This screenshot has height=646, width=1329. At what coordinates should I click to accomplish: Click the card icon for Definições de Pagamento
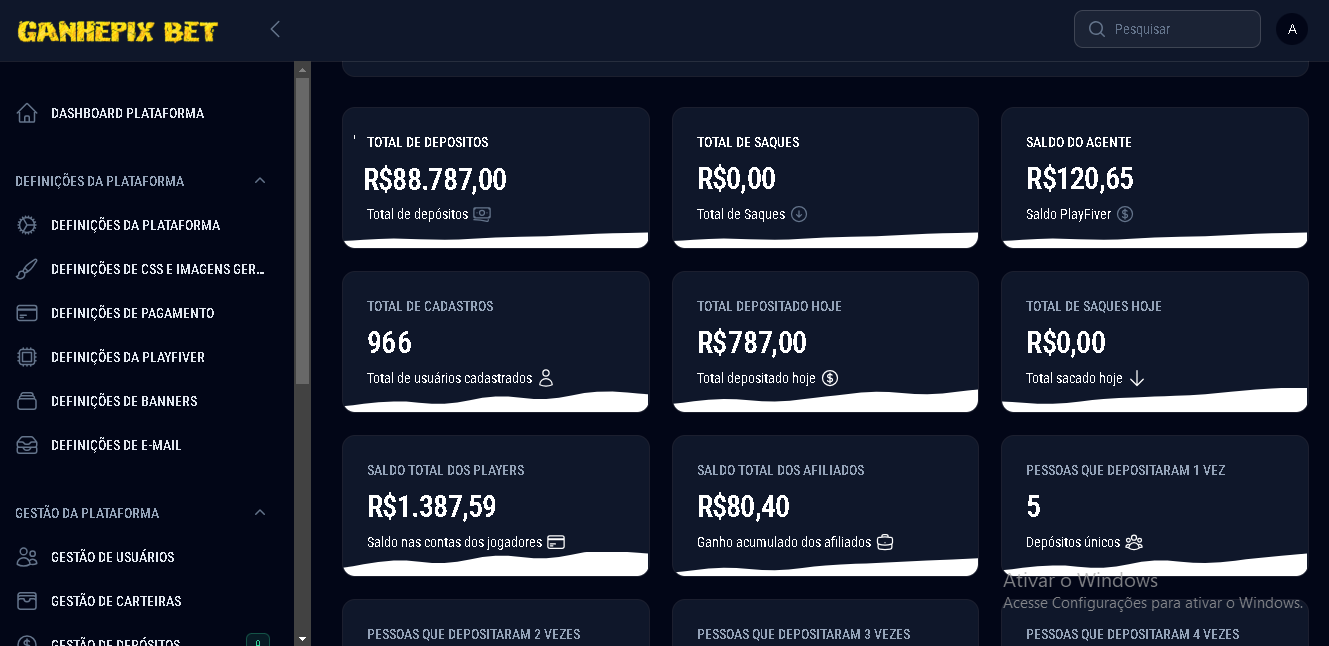click(x=27, y=313)
